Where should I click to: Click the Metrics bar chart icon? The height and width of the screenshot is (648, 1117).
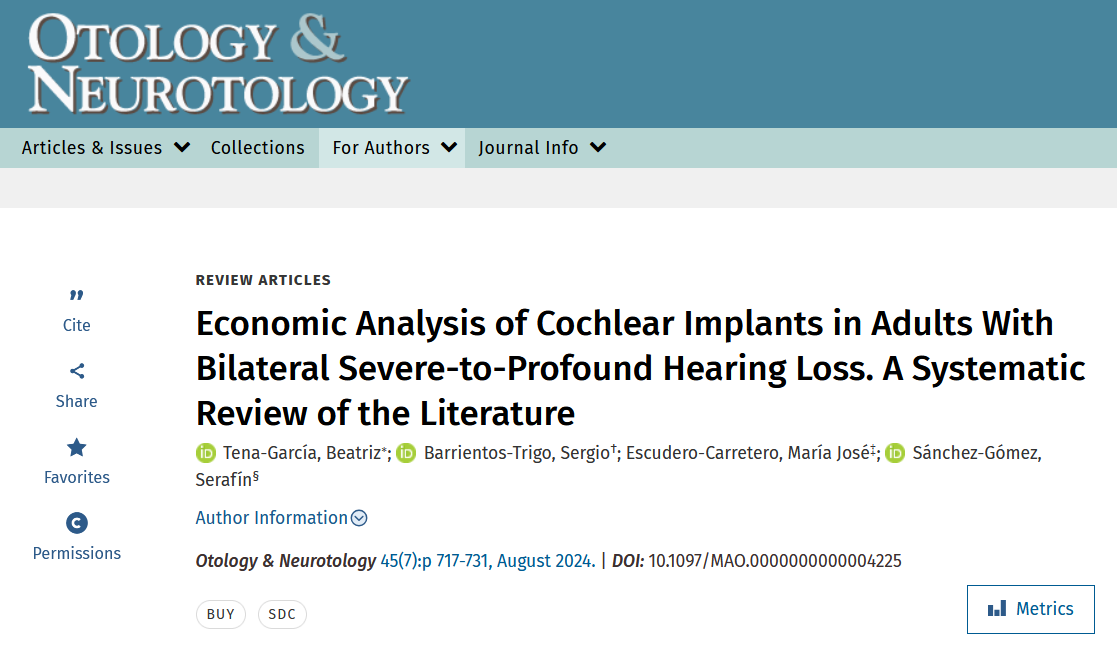pyautogui.click(x=997, y=609)
